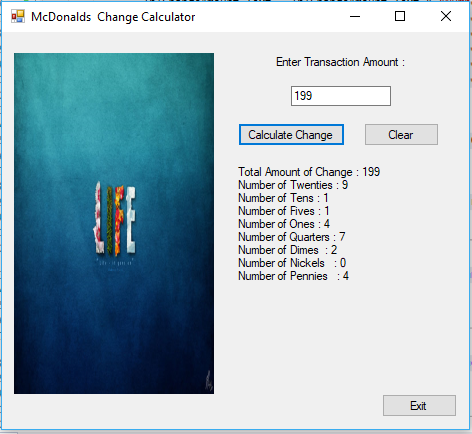This screenshot has width=472, height=434.
Task: Clear the form with the Clear button
Action: click(401, 135)
